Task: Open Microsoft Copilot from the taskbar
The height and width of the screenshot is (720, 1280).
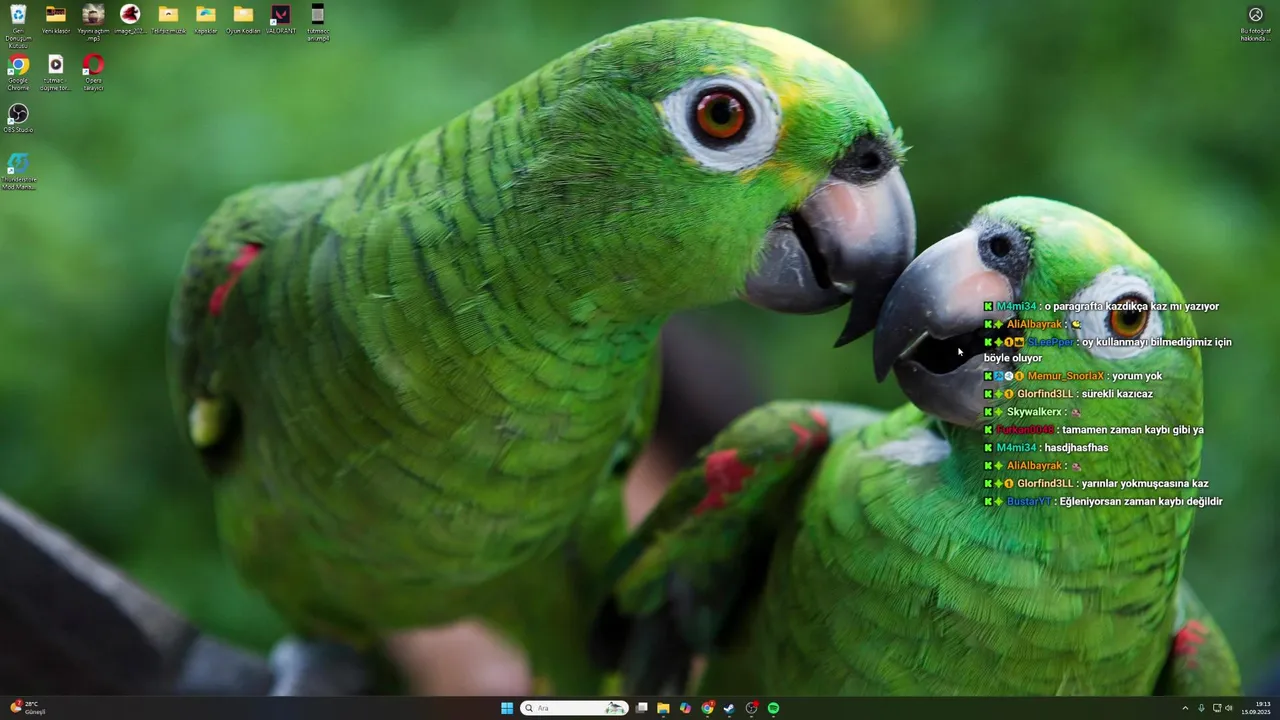Action: tap(685, 708)
